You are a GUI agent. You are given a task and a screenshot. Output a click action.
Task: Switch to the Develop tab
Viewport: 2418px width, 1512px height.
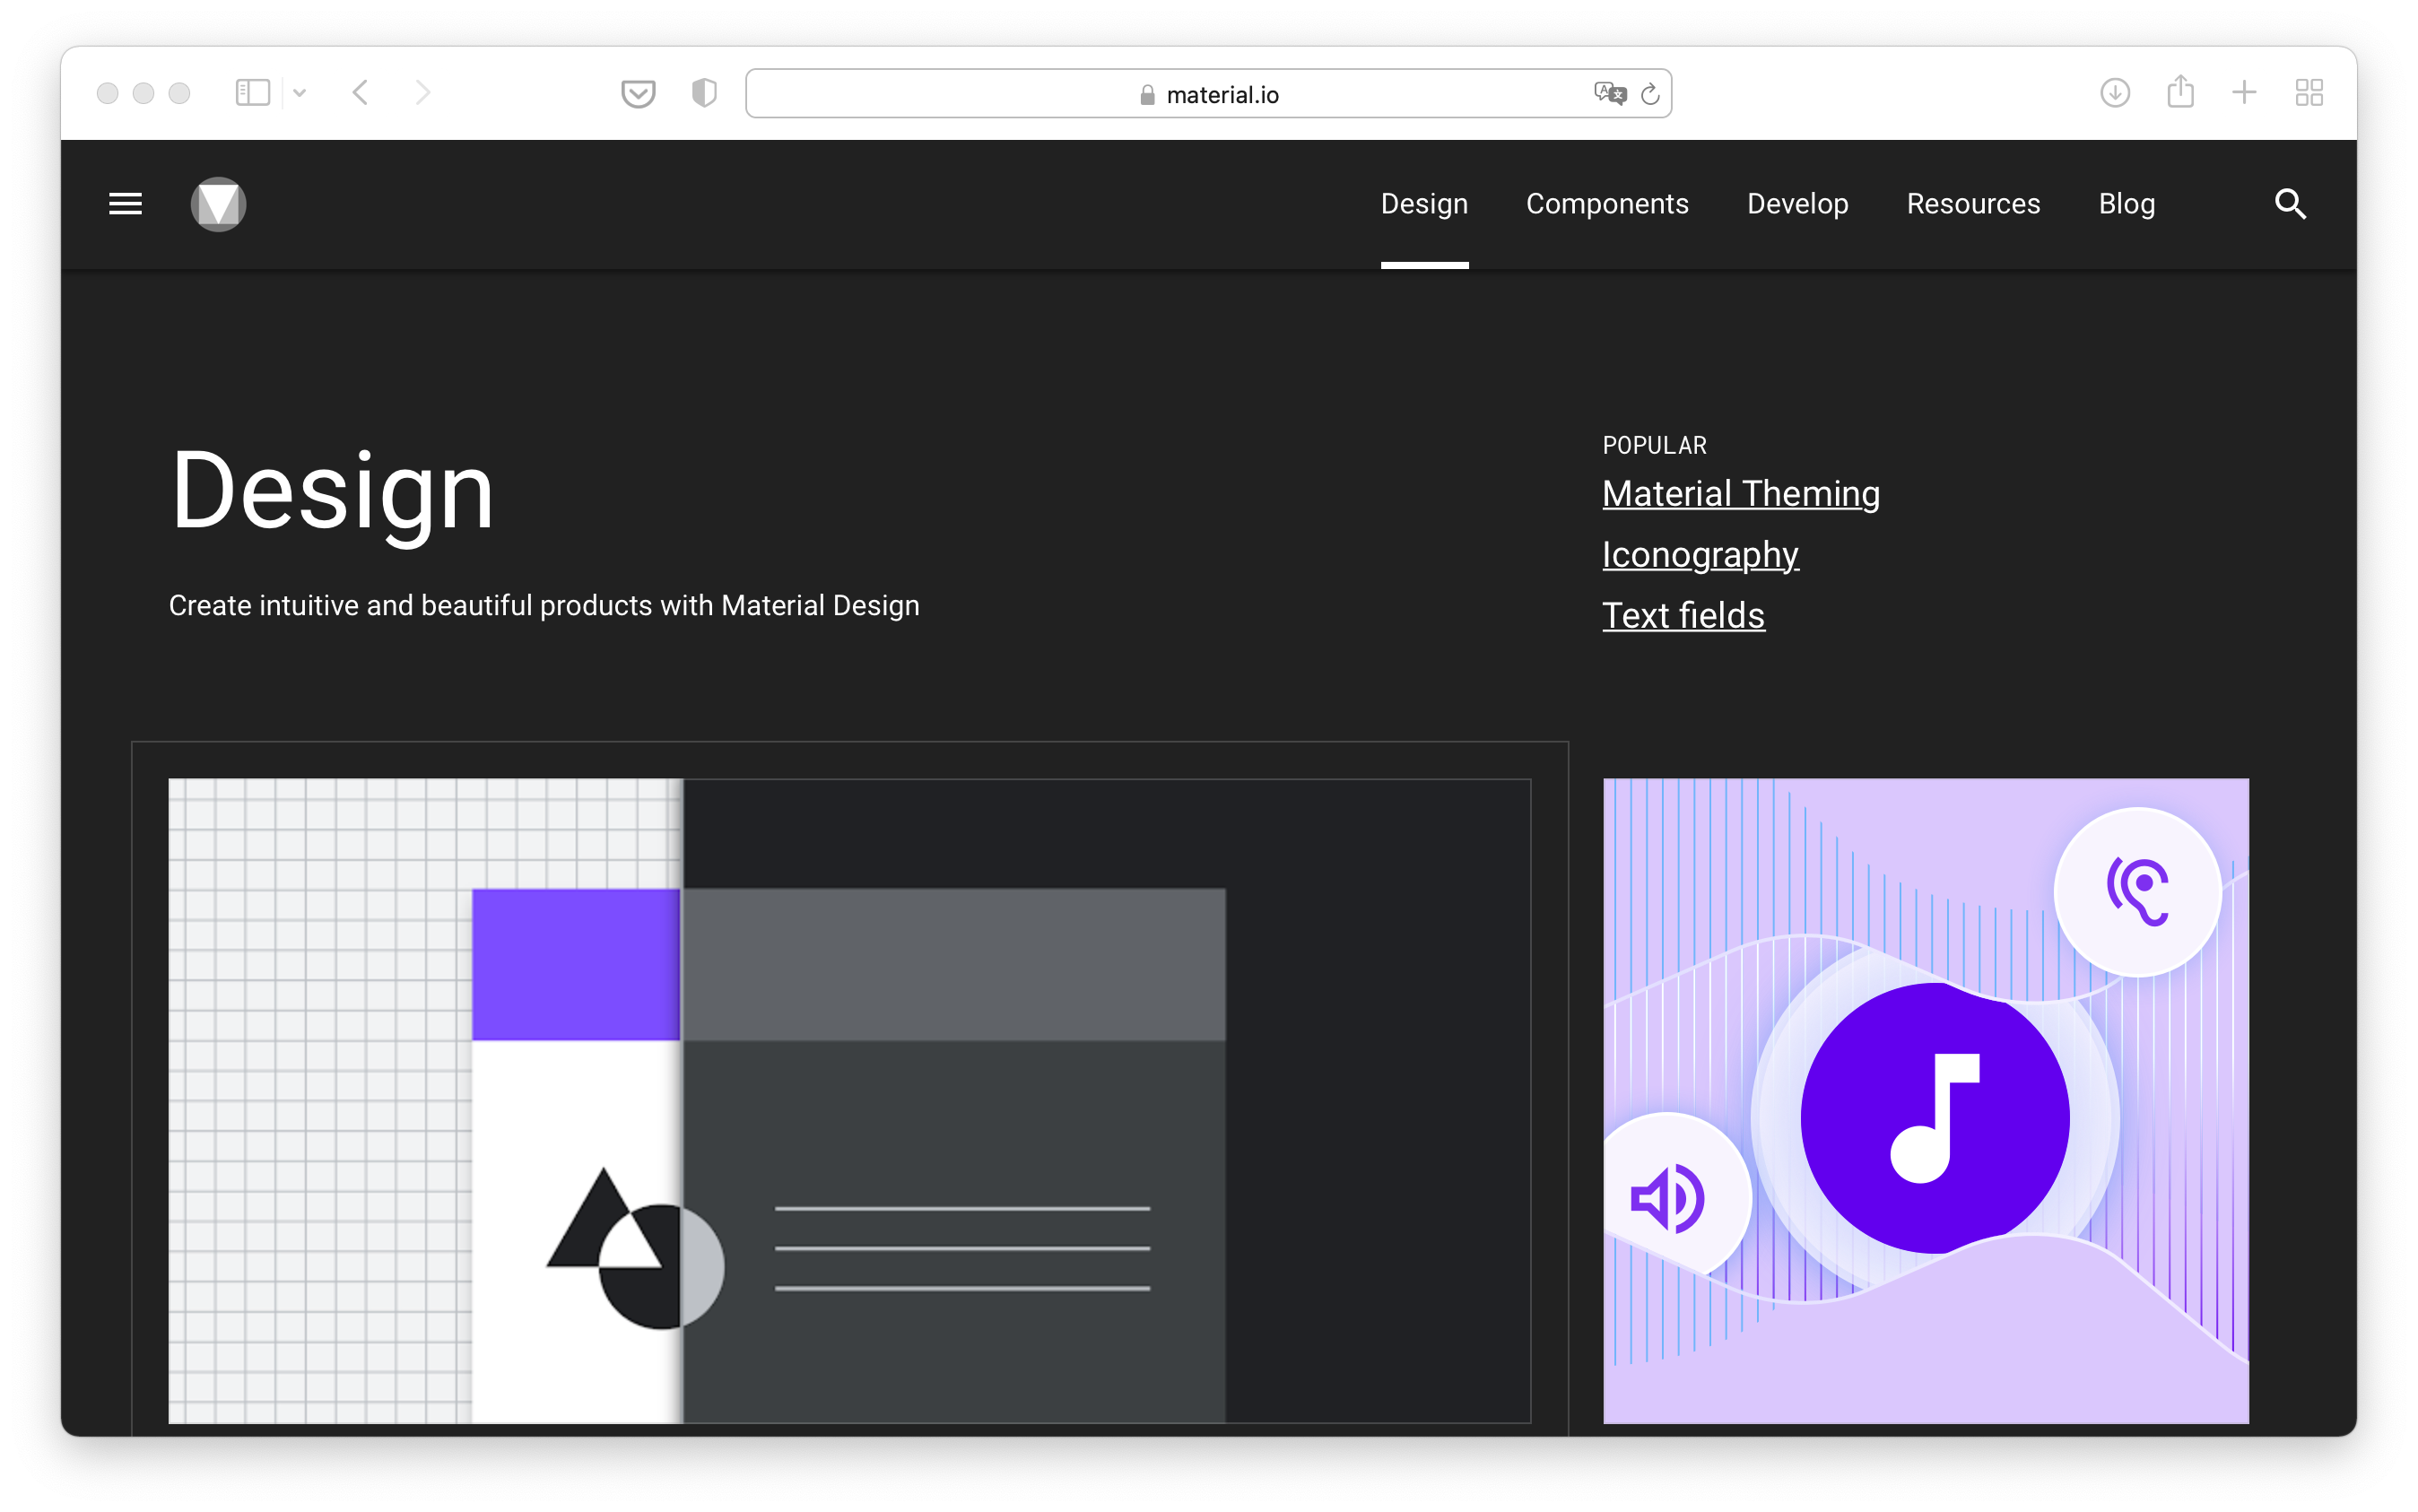[x=1797, y=204]
